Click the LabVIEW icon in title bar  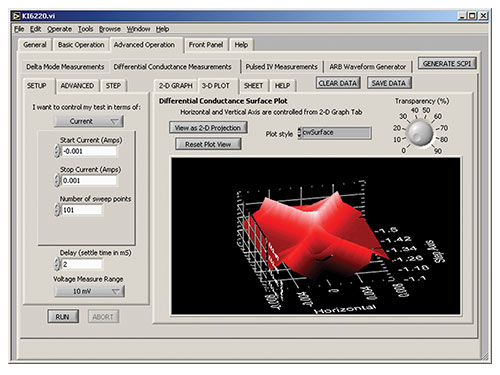tap(16, 16)
